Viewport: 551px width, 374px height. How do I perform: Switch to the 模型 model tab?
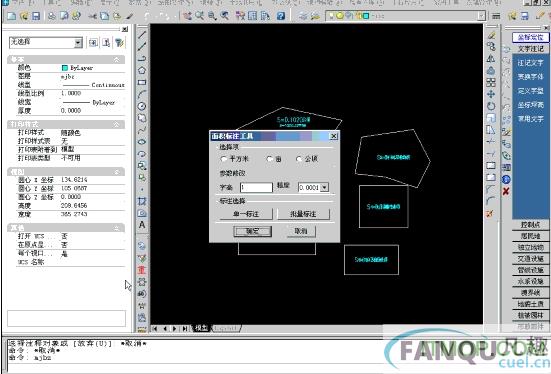pos(202,328)
